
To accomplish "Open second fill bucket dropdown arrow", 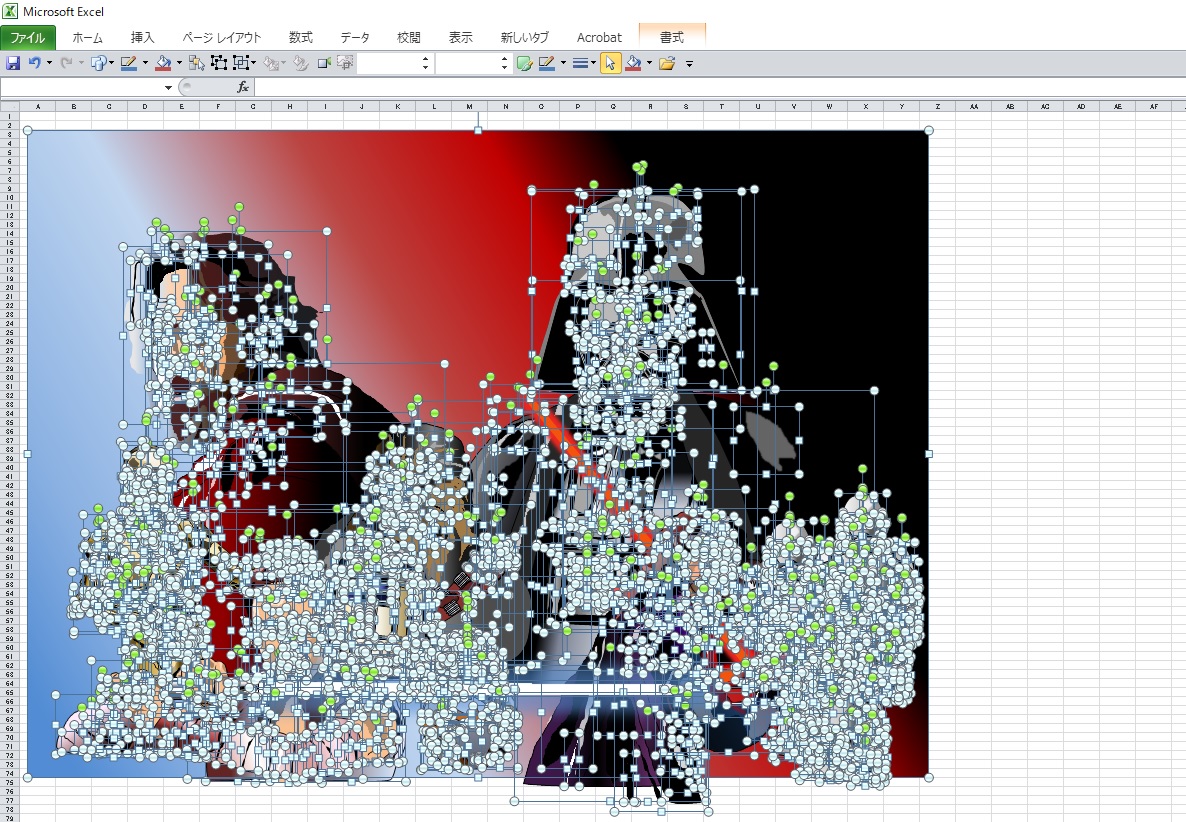I will pos(649,64).
